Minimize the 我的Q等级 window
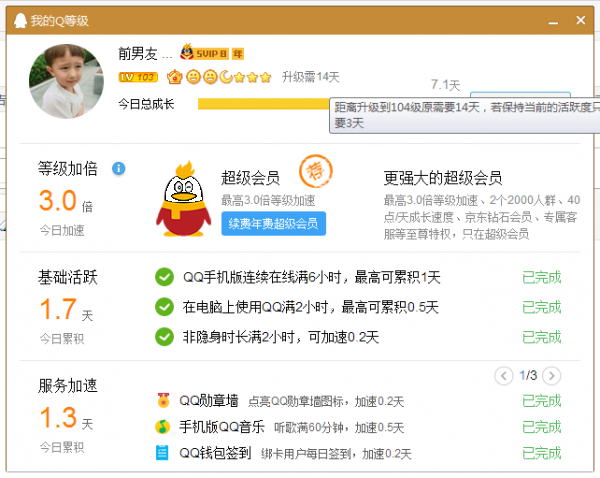 [x=553, y=21]
